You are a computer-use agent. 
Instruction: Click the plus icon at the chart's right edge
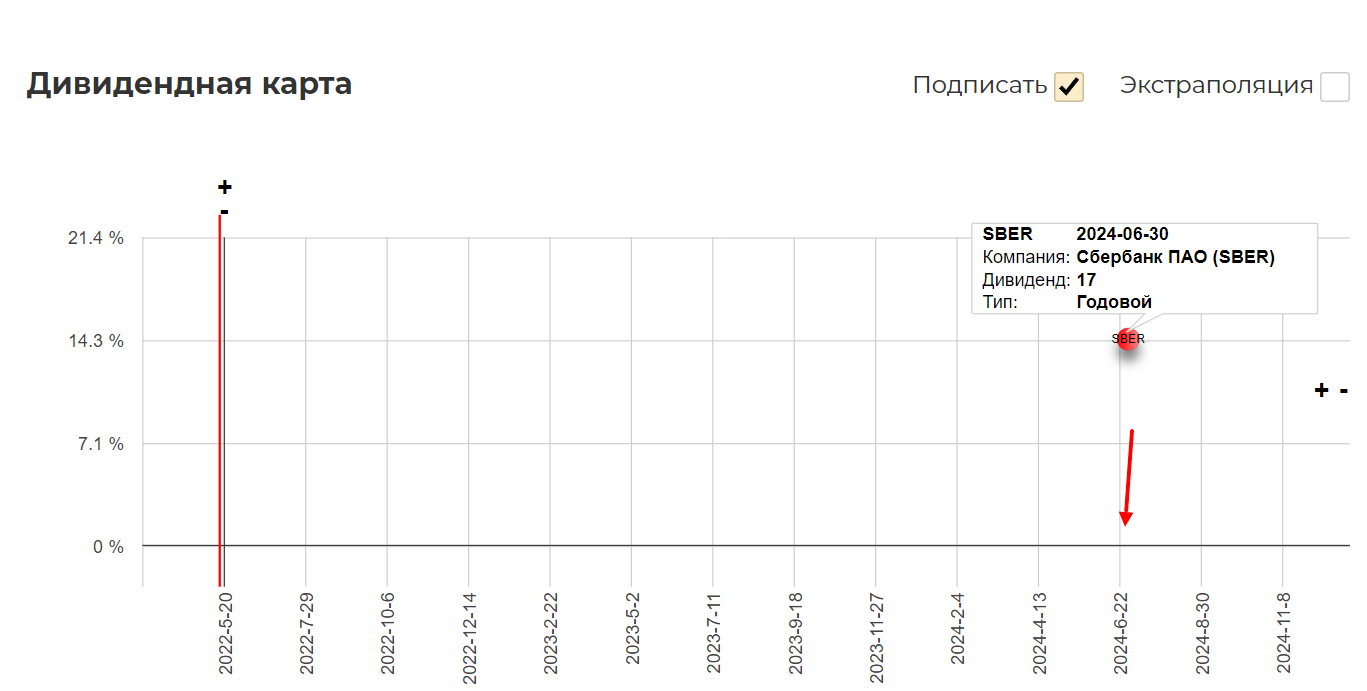[x=1321, y=390]
